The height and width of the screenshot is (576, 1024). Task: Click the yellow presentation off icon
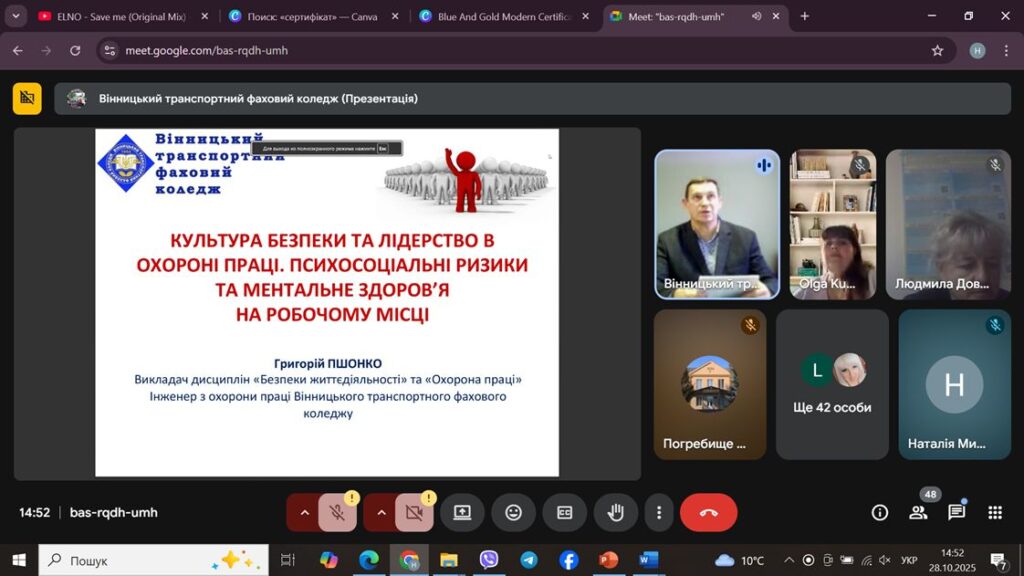point(27,98)
